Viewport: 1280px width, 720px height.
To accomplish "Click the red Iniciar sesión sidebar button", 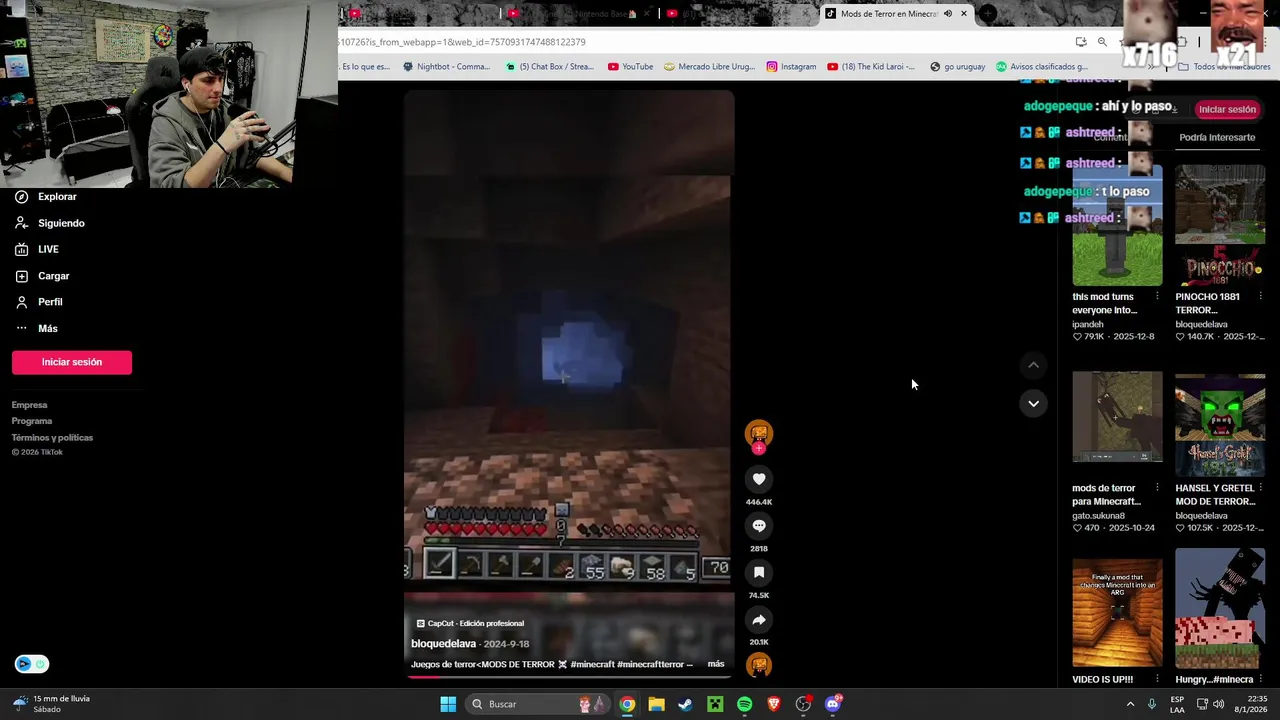I will tap(72, 362).
